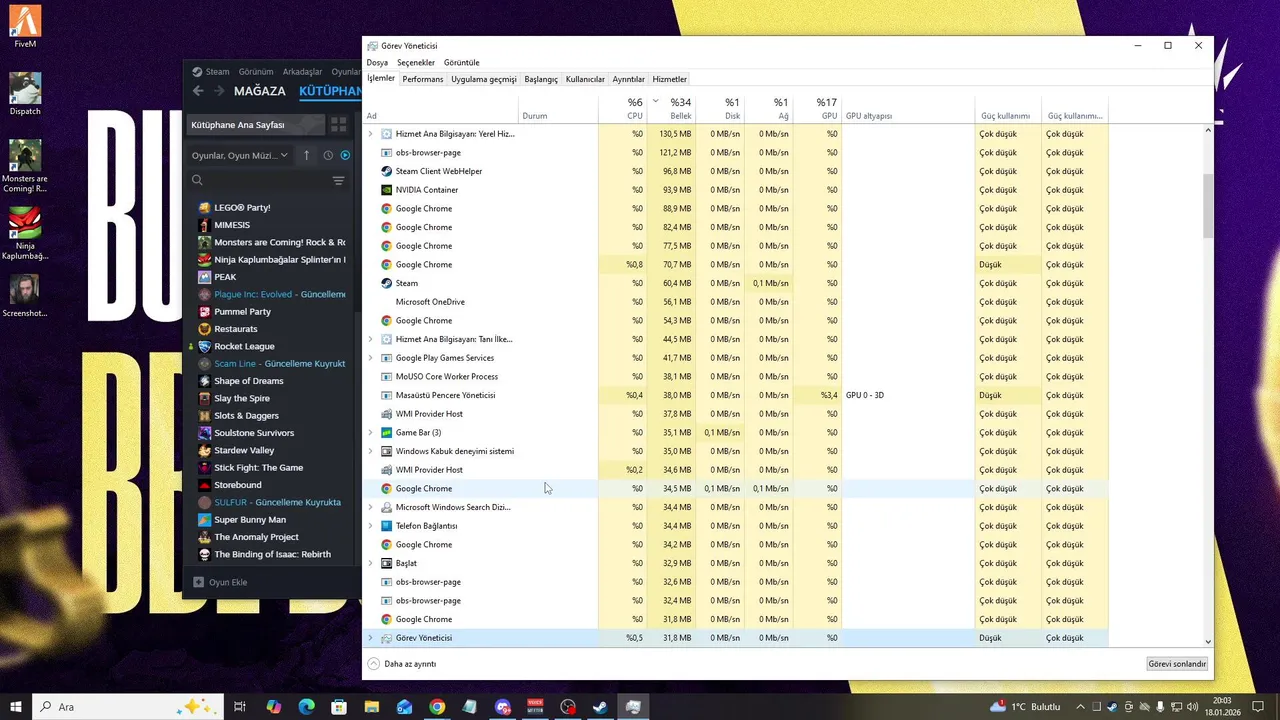Click the taskbar Ara search box
This screenshot has height=720, width=1280.
click(126, 707)
